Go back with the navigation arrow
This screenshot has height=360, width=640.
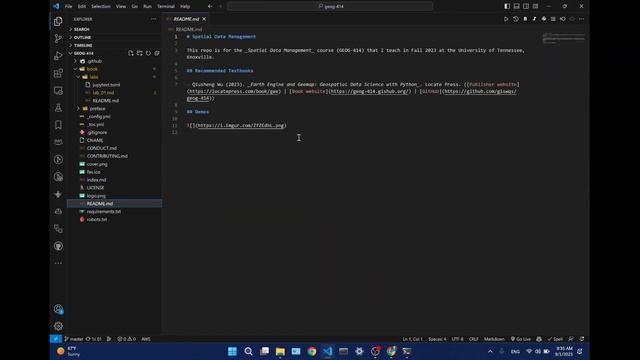coord(210,6)
